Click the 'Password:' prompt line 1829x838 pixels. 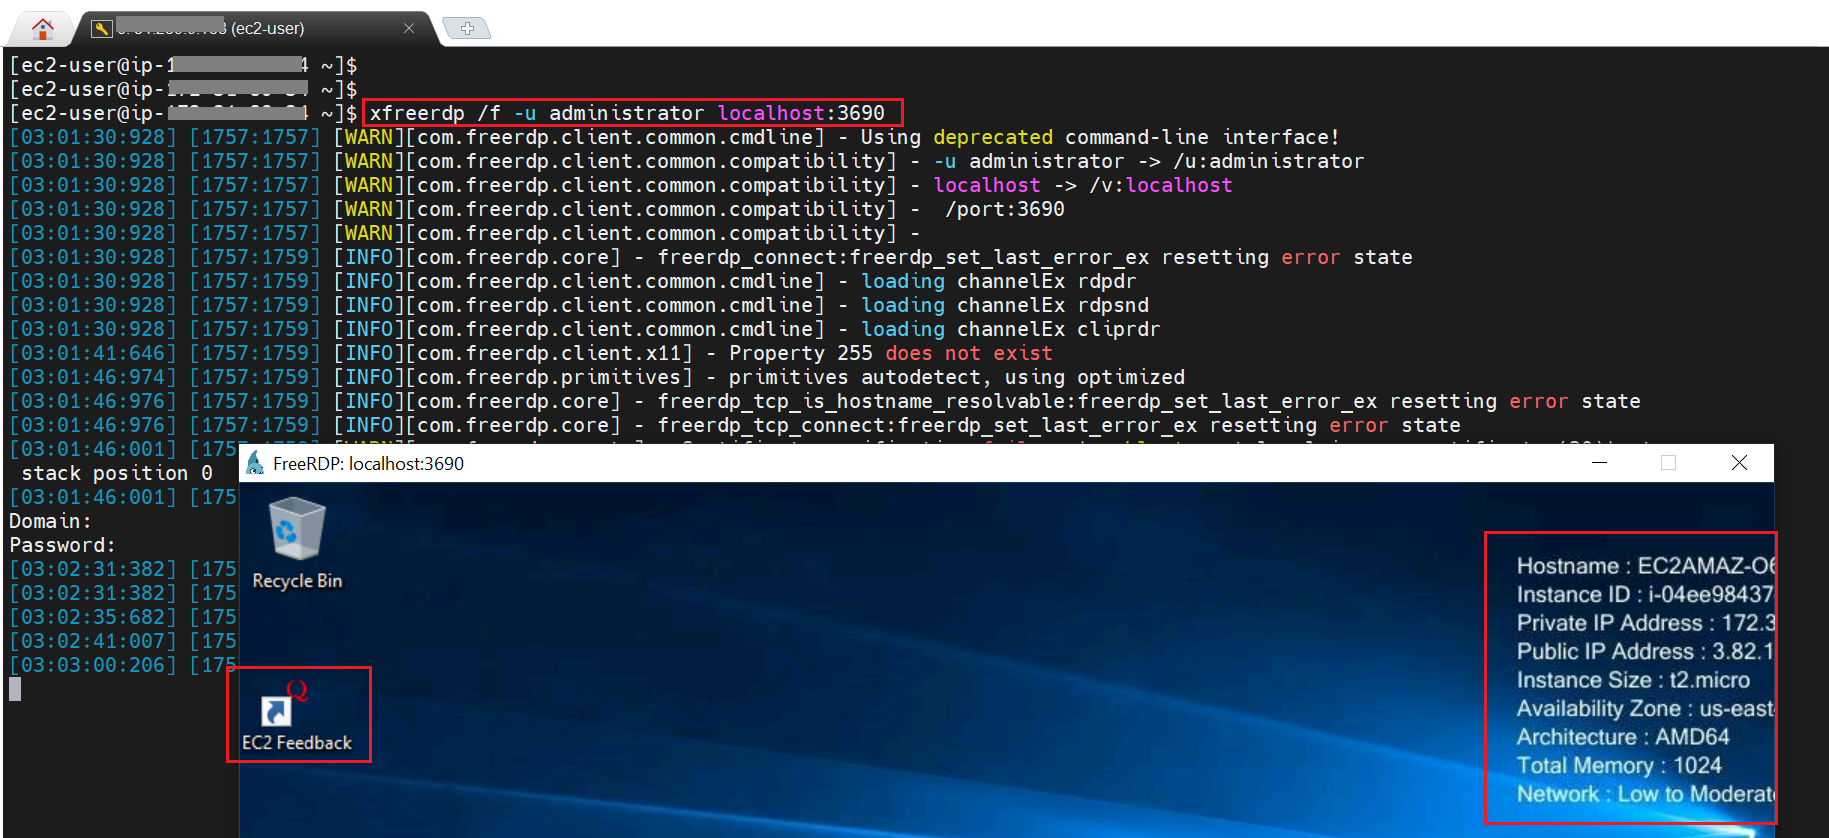tap(62, 545)
